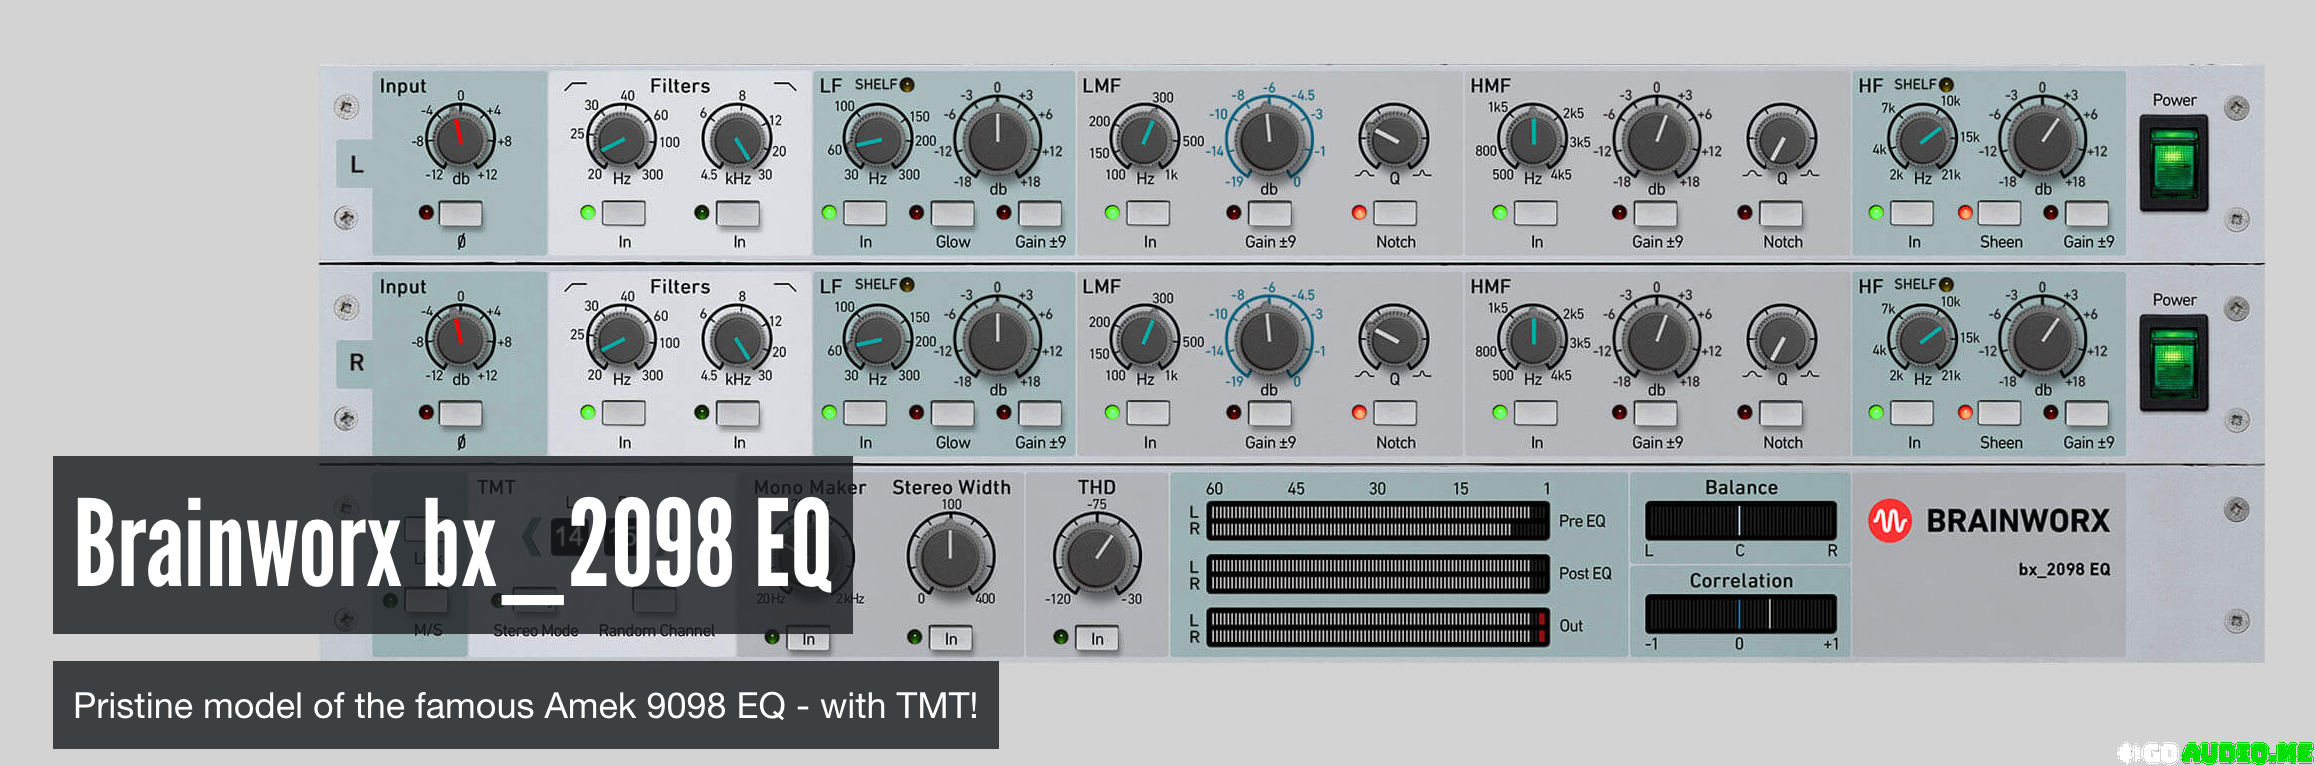Toggle L channel HF Gain ±9 button
The height and width of the screenshot is (766, 2316).
click(2087, 213)
